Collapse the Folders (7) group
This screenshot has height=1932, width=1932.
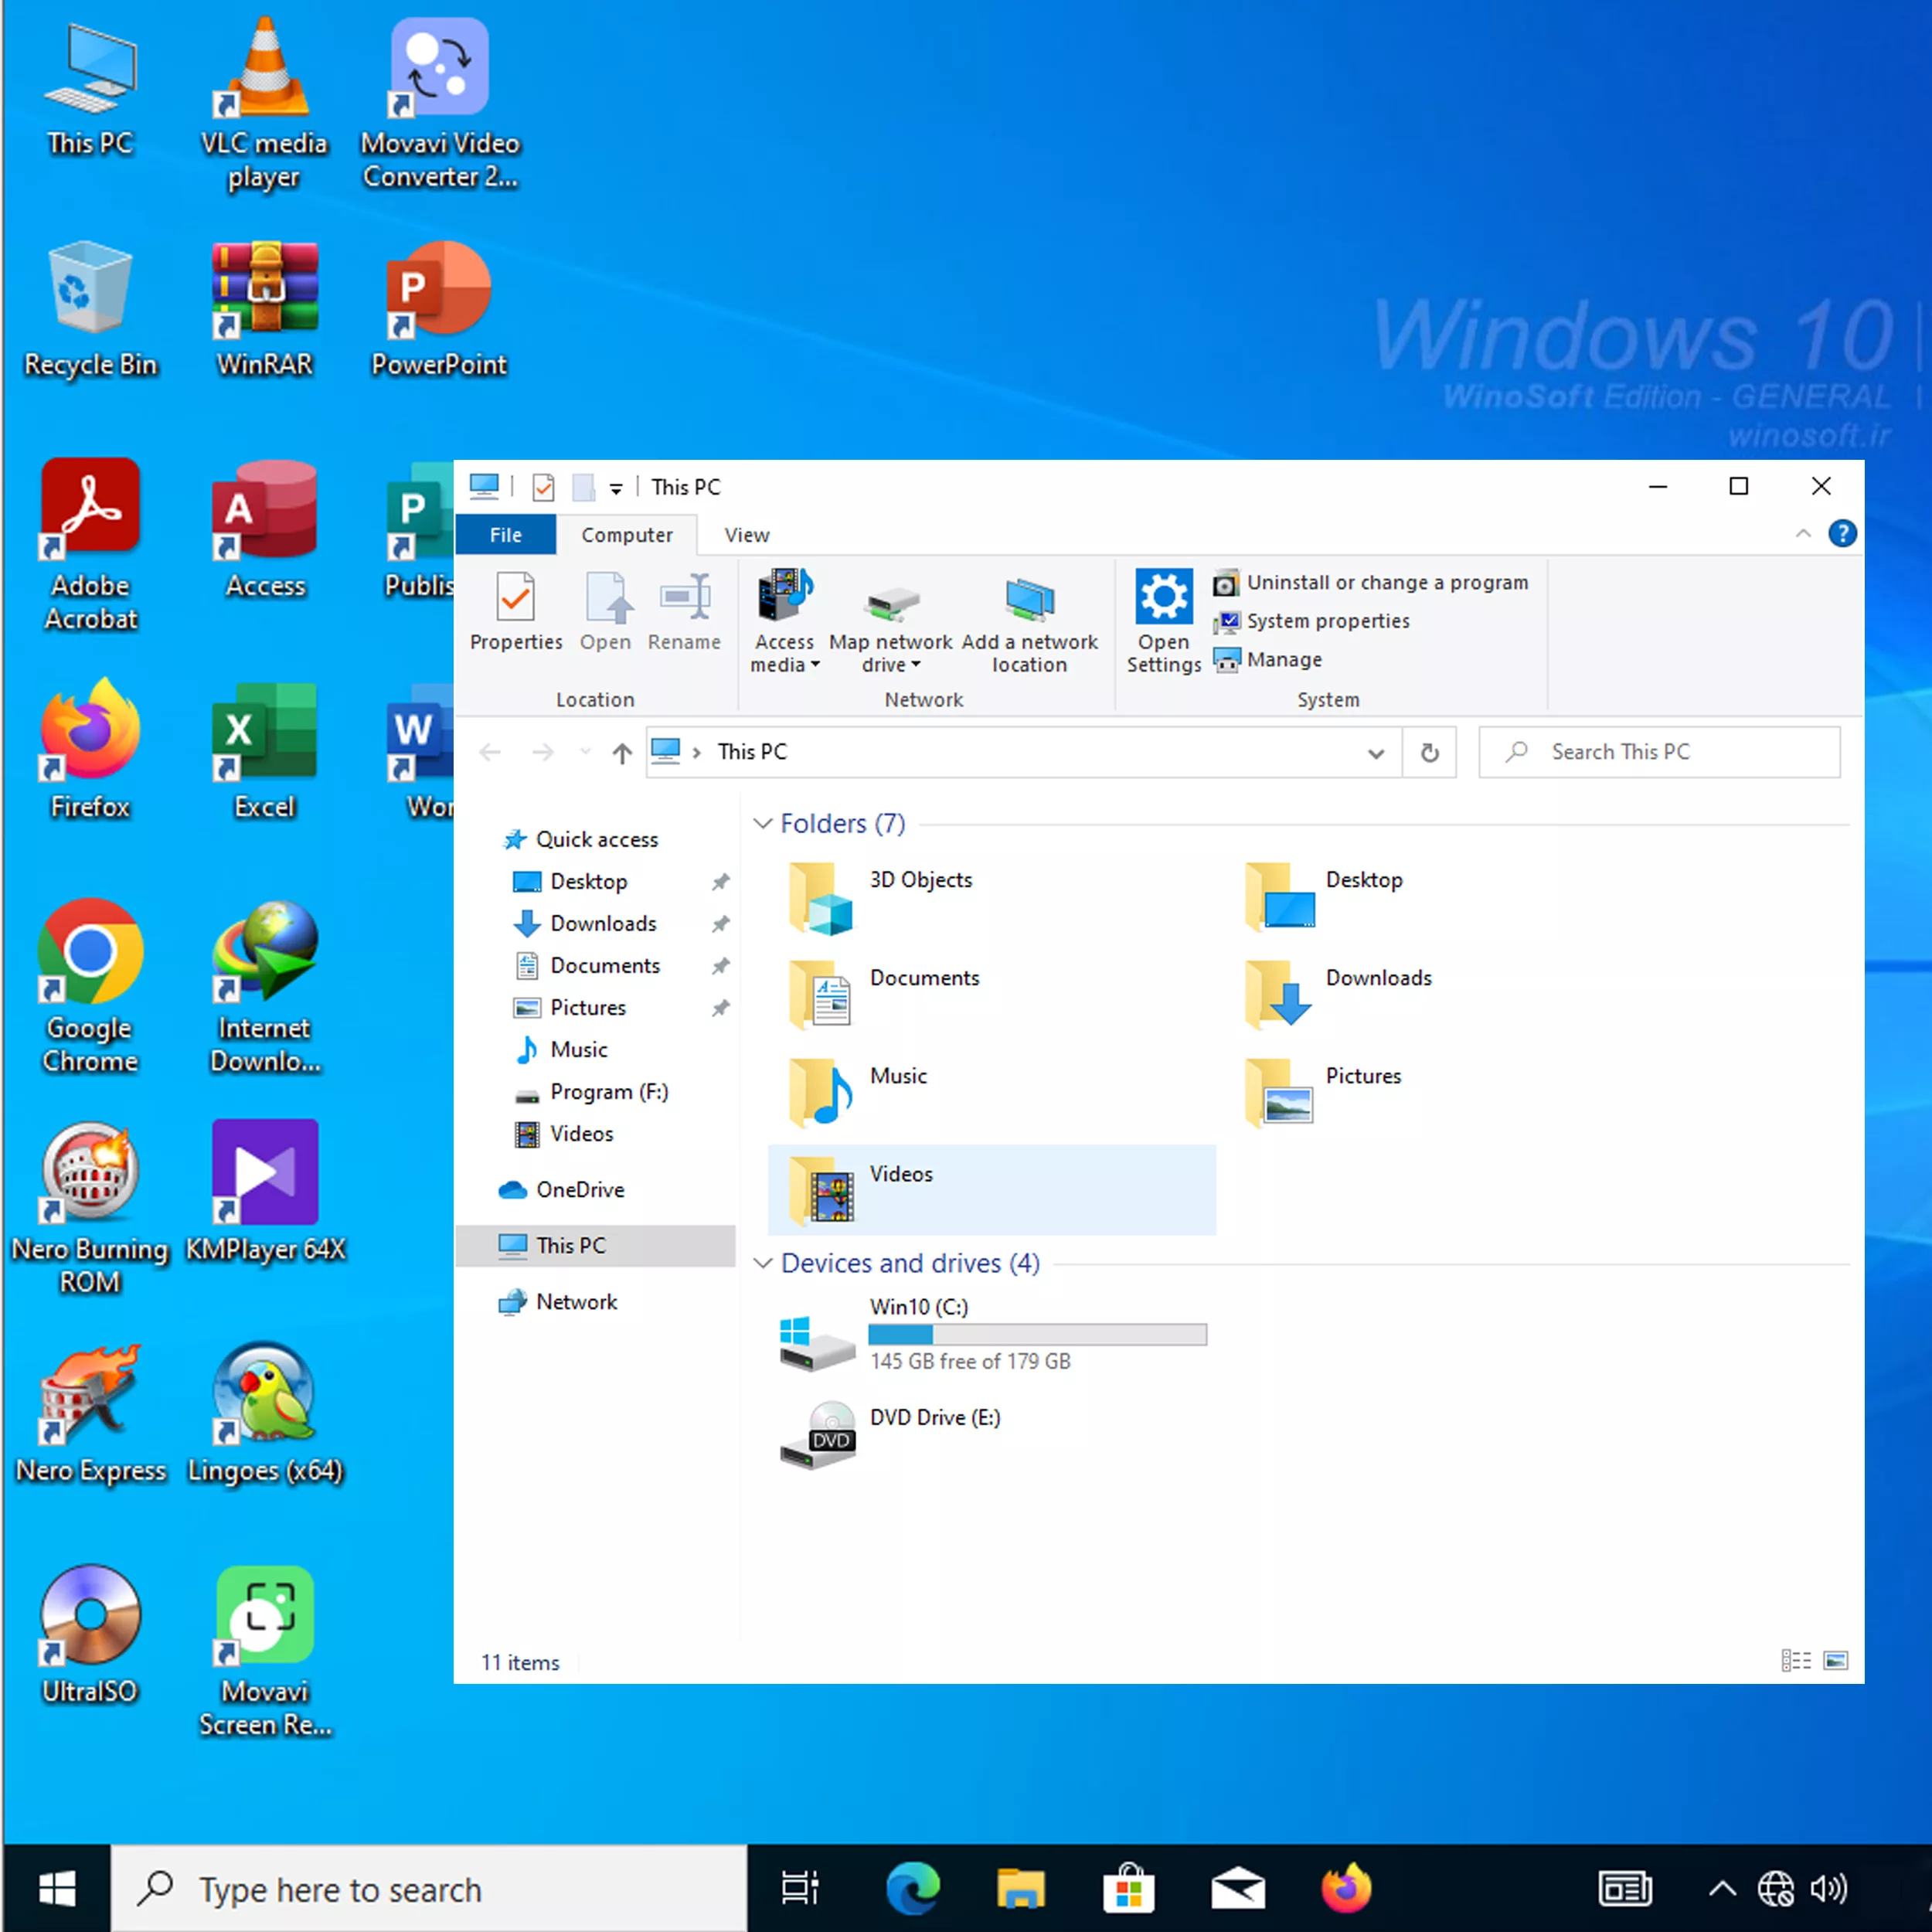coord(763,823)
